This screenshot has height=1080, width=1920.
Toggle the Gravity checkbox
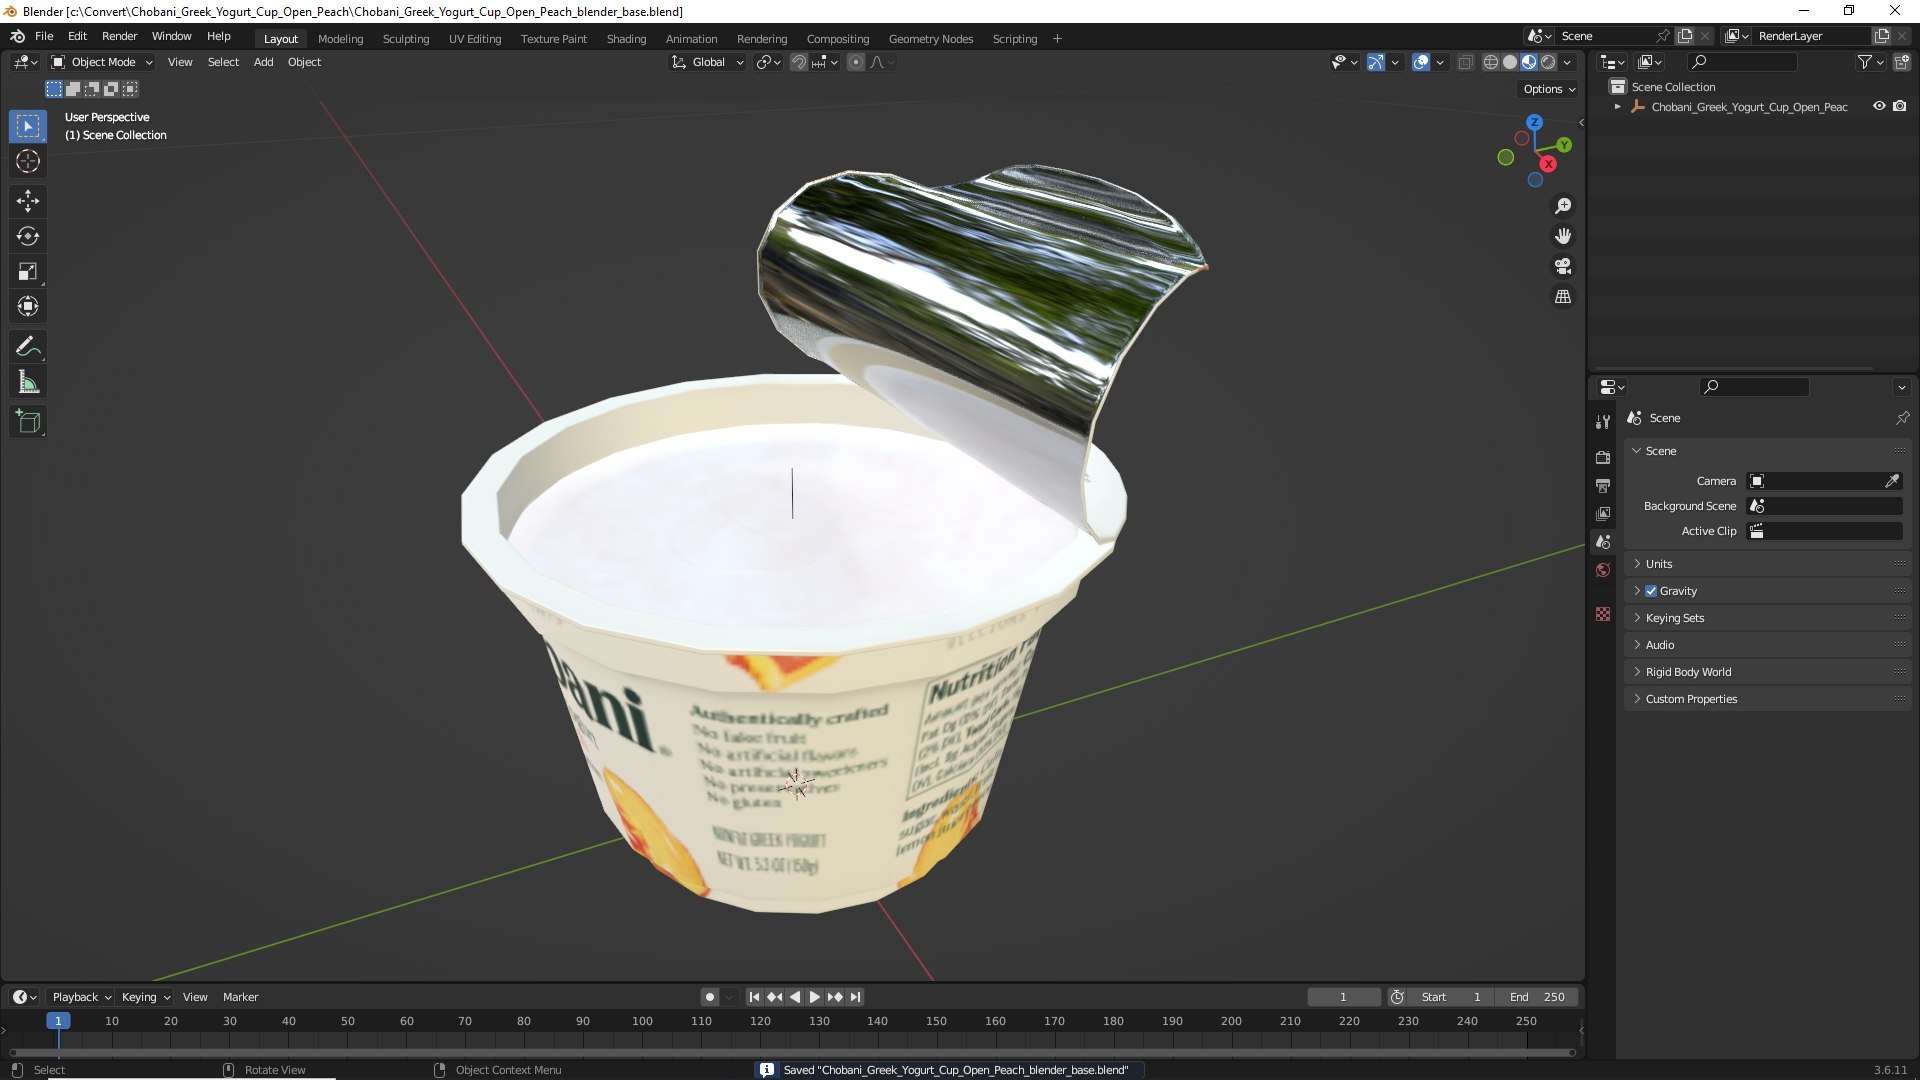coord(1651,591)
